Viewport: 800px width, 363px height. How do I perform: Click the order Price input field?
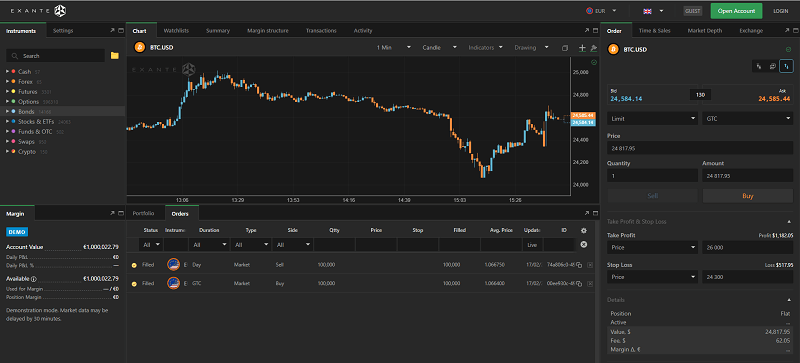click(700, 148)
